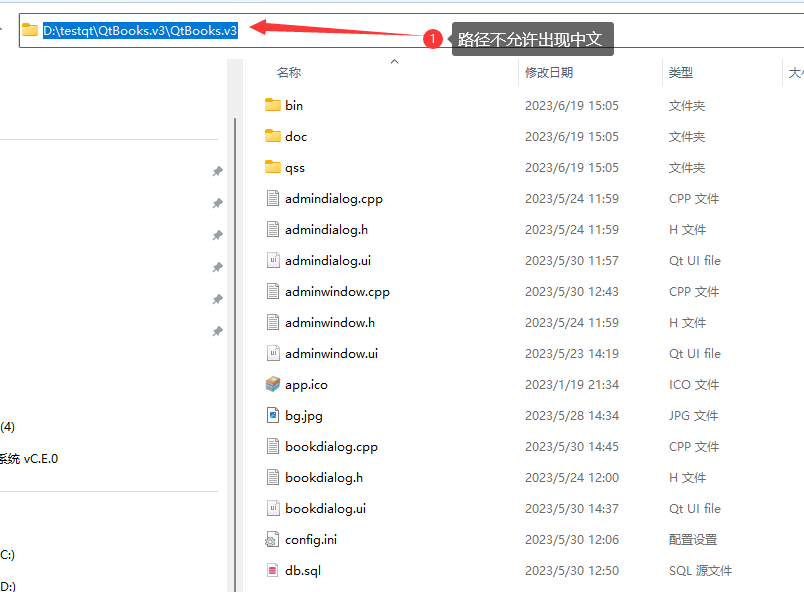The image size is (804, 592).
Task: Click the bookdialog.ui file icon
Action: (273, 508)
